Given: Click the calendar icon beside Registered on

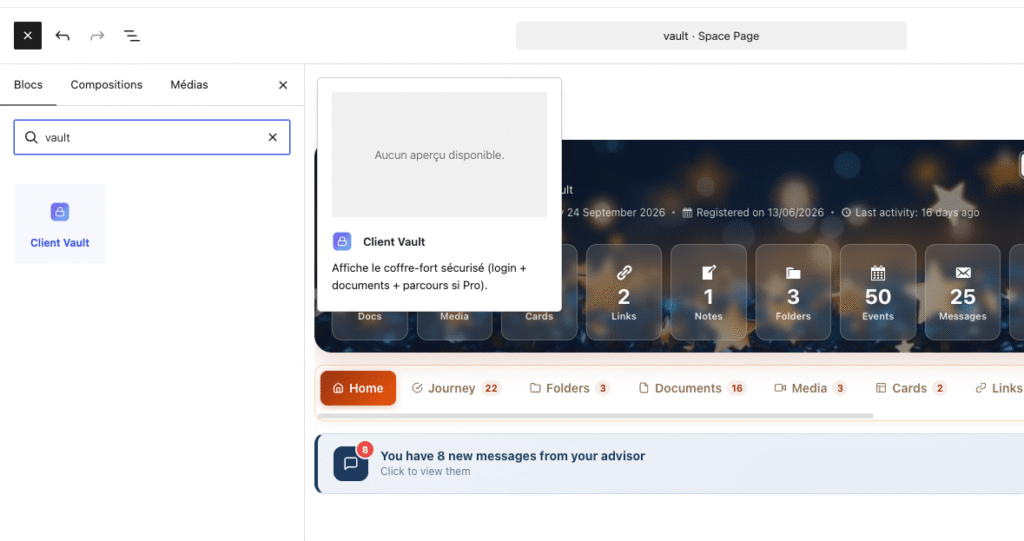Looking at the screenshot, I should click(687, 212).
